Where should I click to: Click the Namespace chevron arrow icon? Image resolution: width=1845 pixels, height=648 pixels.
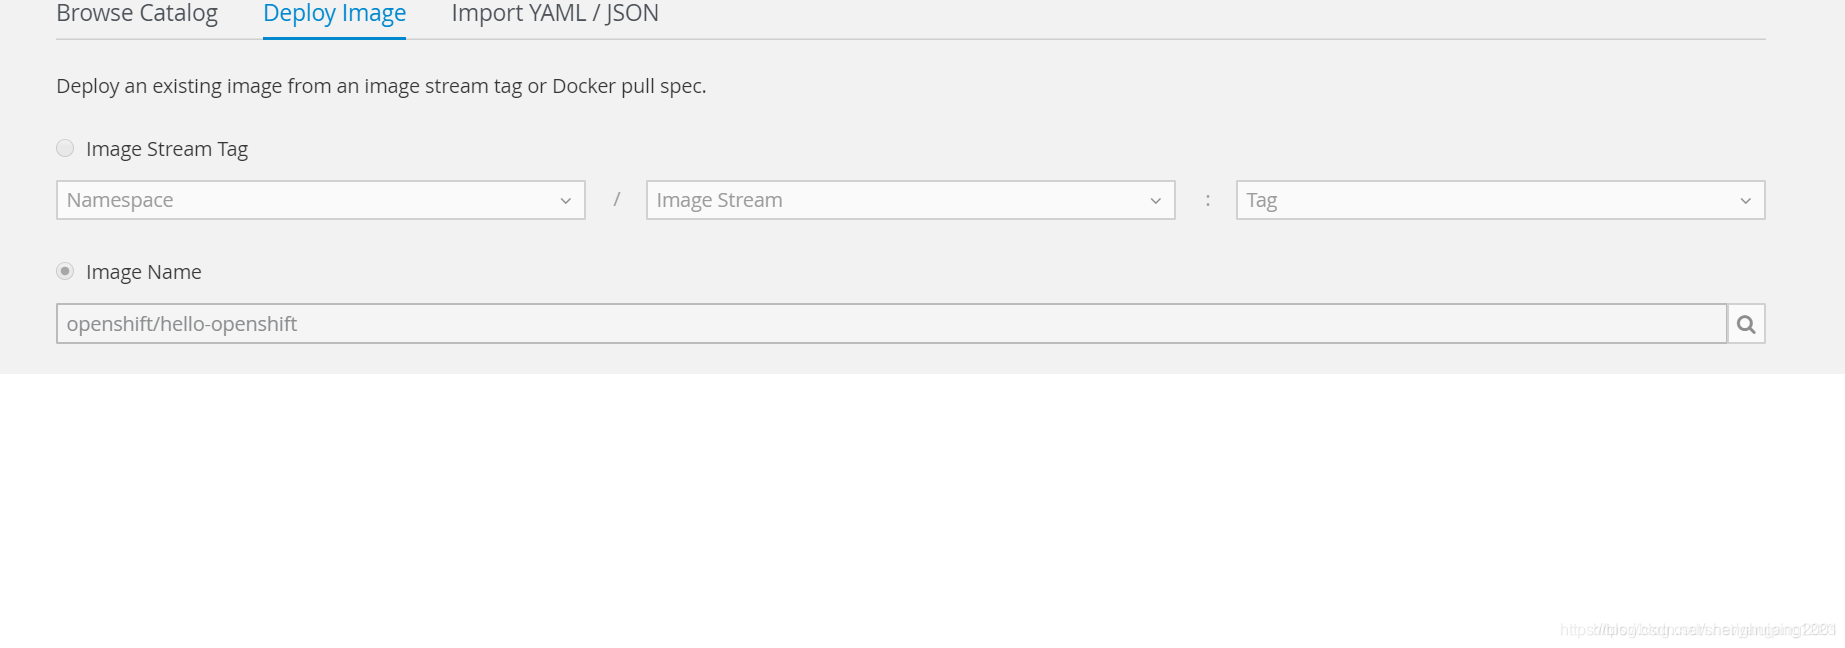(566, 201)
